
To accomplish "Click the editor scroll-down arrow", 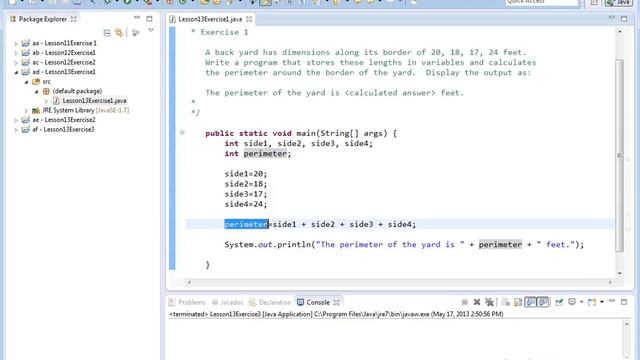I will coord(620,273).
